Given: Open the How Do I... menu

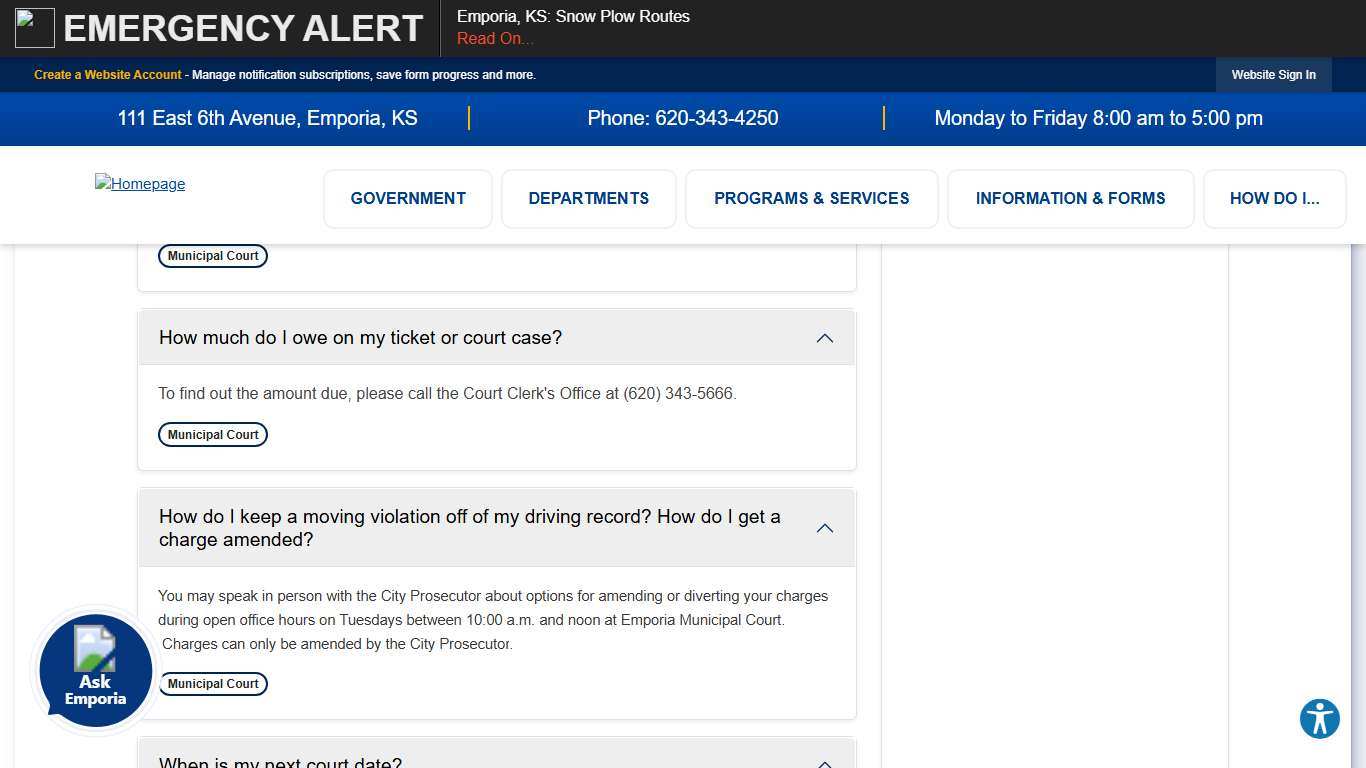Looking at the screenshot, I should click(1274, 198).
